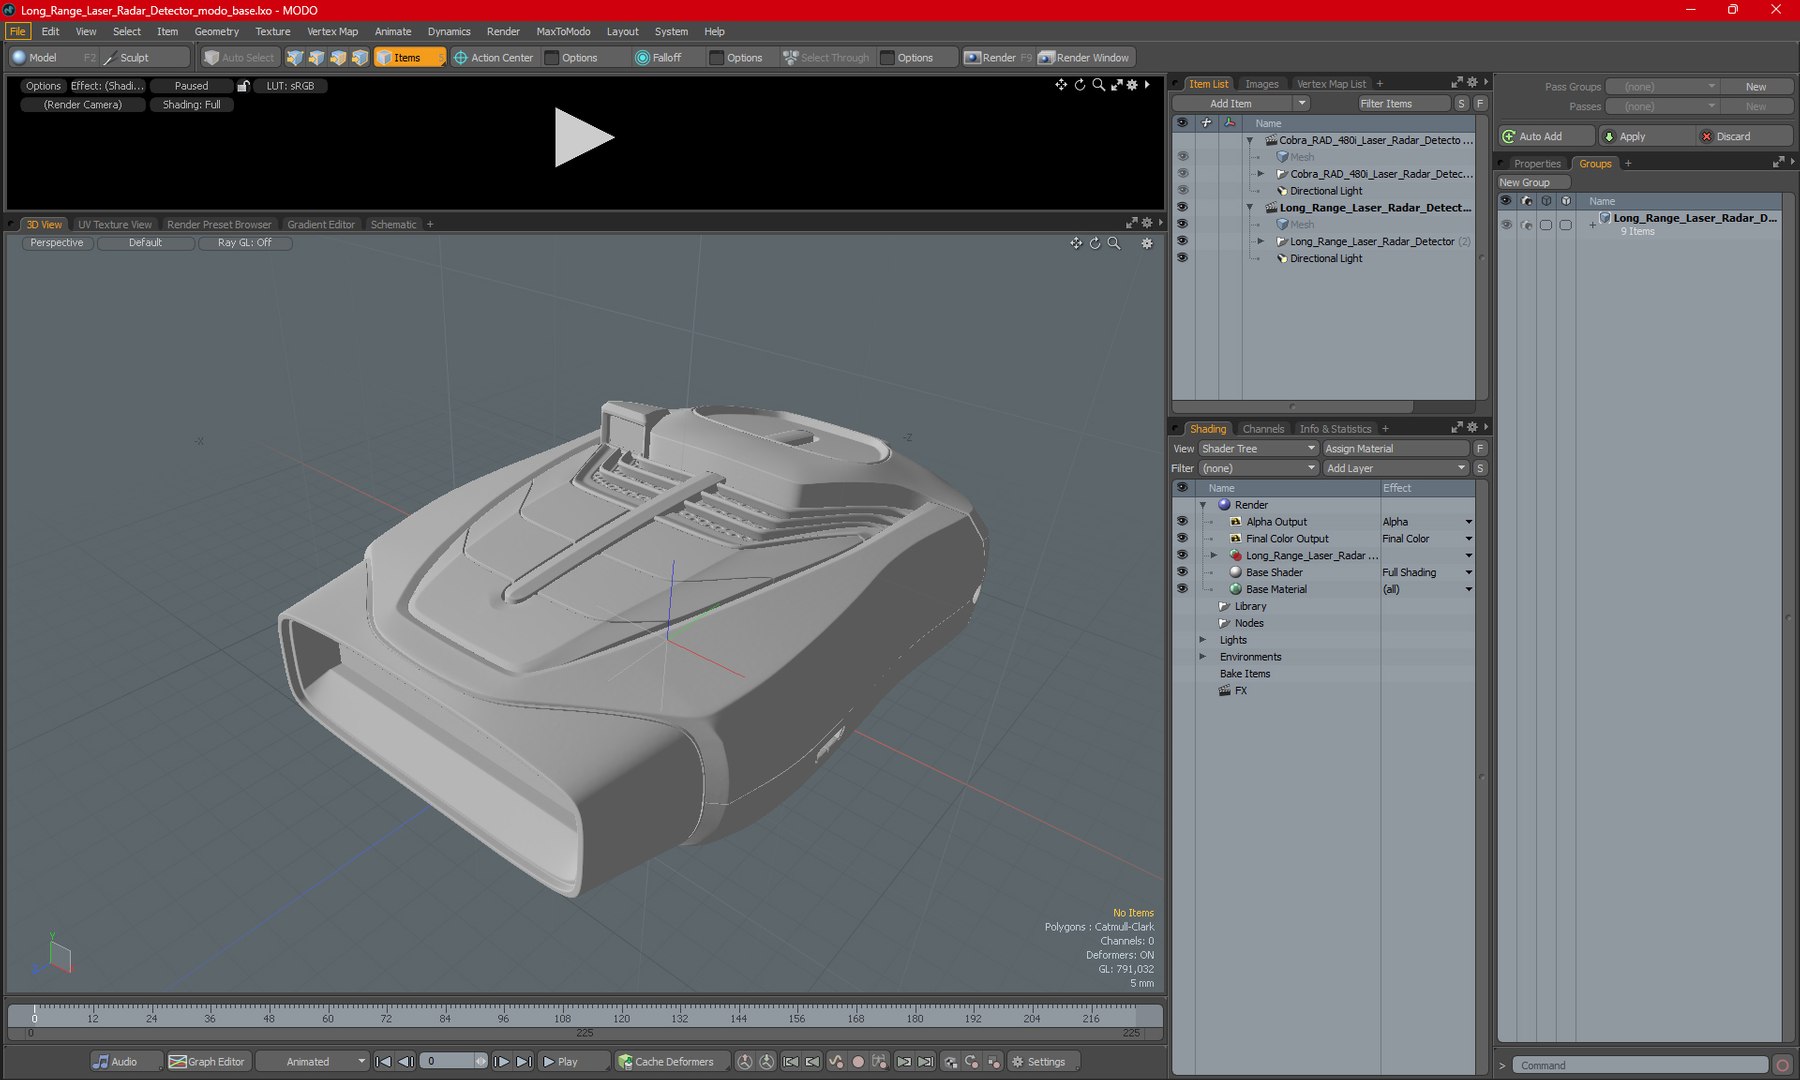Expand Cobra_RAD_480i_Laser_Radar_Detec group
Screen dimensions: 1800x1080
[x=1261, y=174]
